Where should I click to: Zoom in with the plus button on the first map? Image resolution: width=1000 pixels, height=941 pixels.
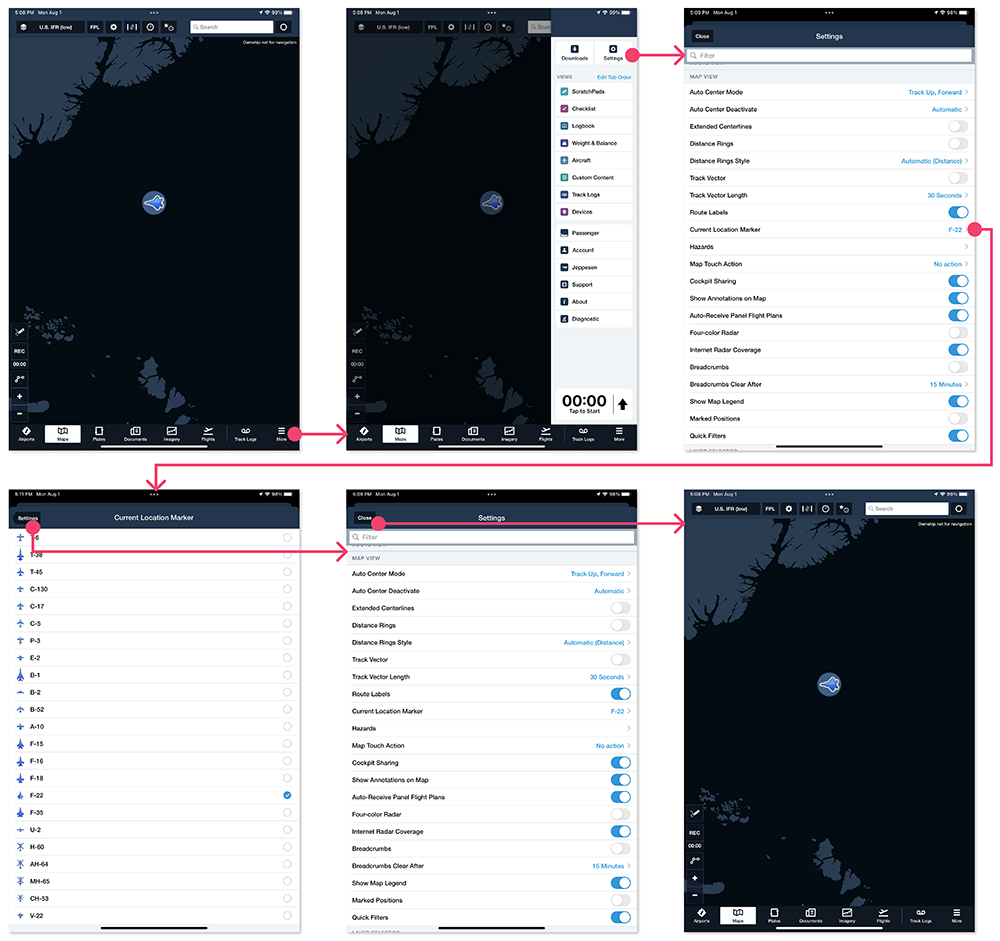coord(20,396)
